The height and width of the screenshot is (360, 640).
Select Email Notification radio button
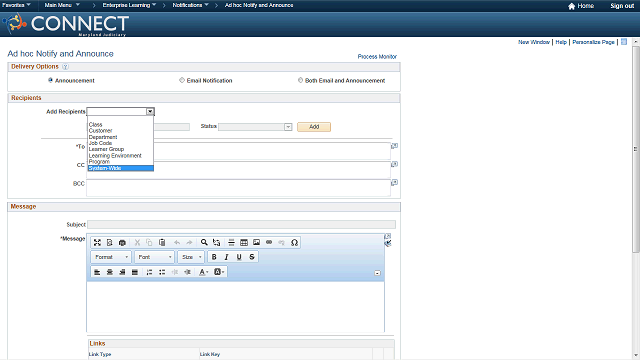[182, 80]
